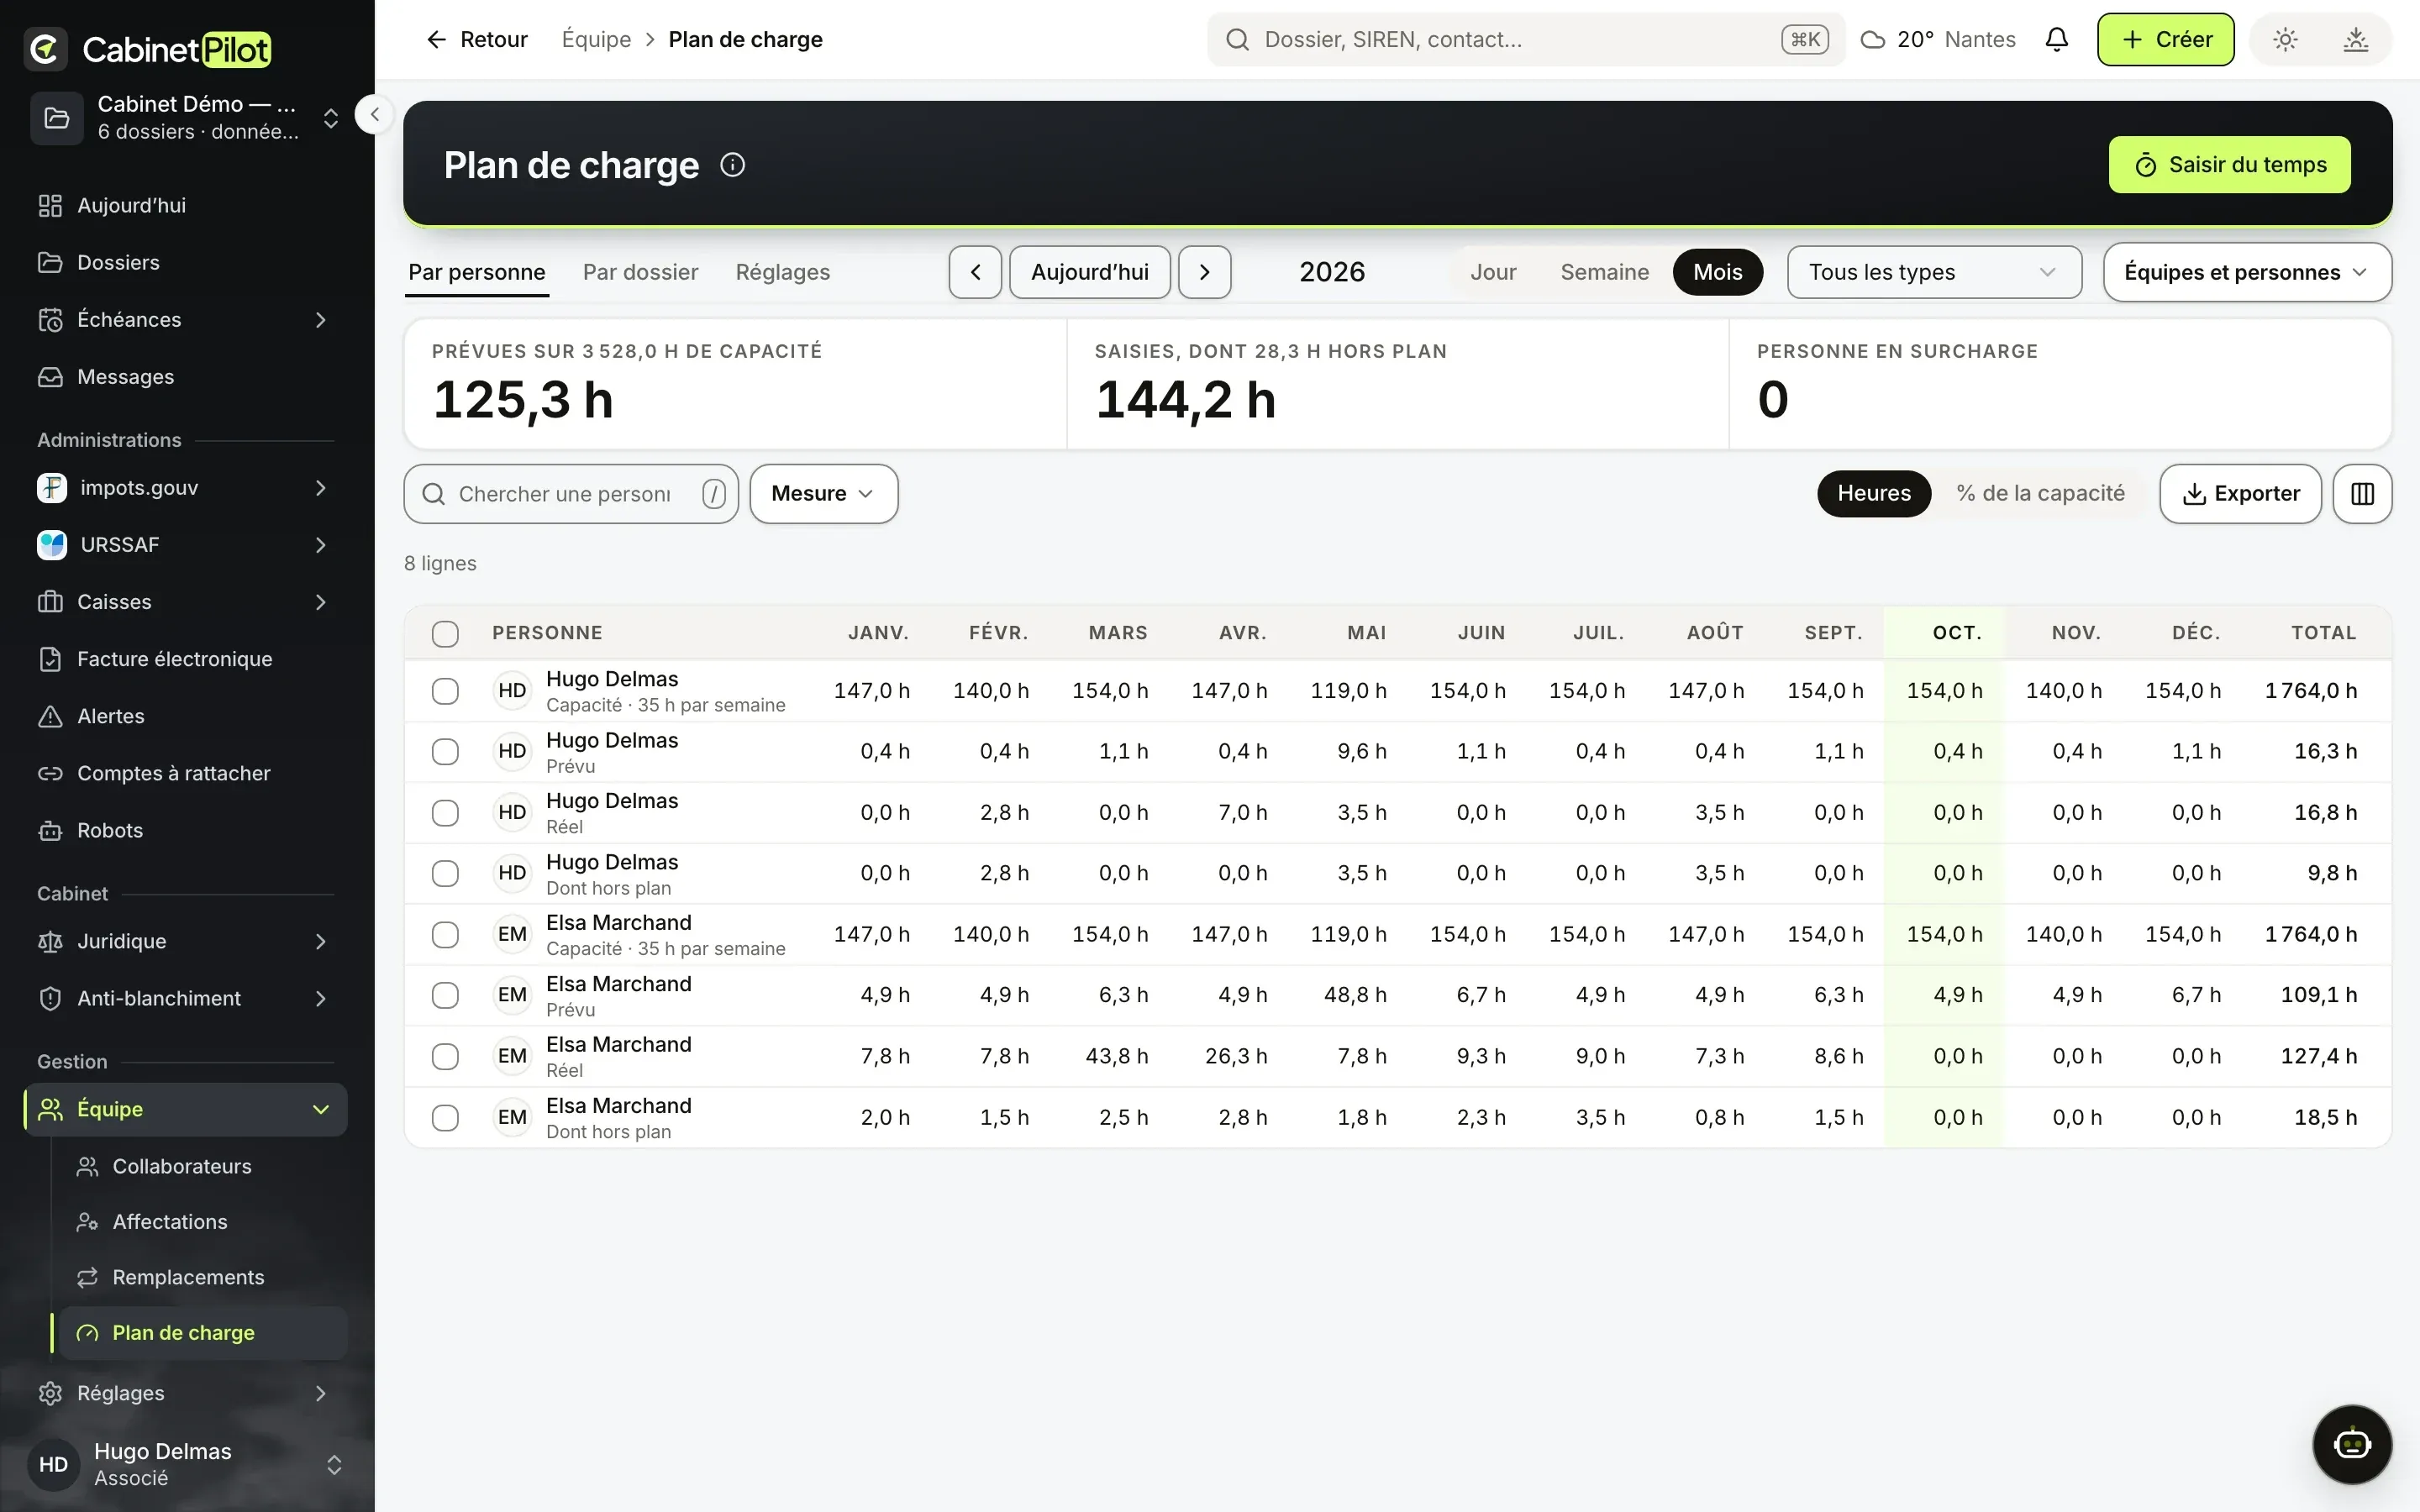Select the Jour view

[x=1493, y=272]
